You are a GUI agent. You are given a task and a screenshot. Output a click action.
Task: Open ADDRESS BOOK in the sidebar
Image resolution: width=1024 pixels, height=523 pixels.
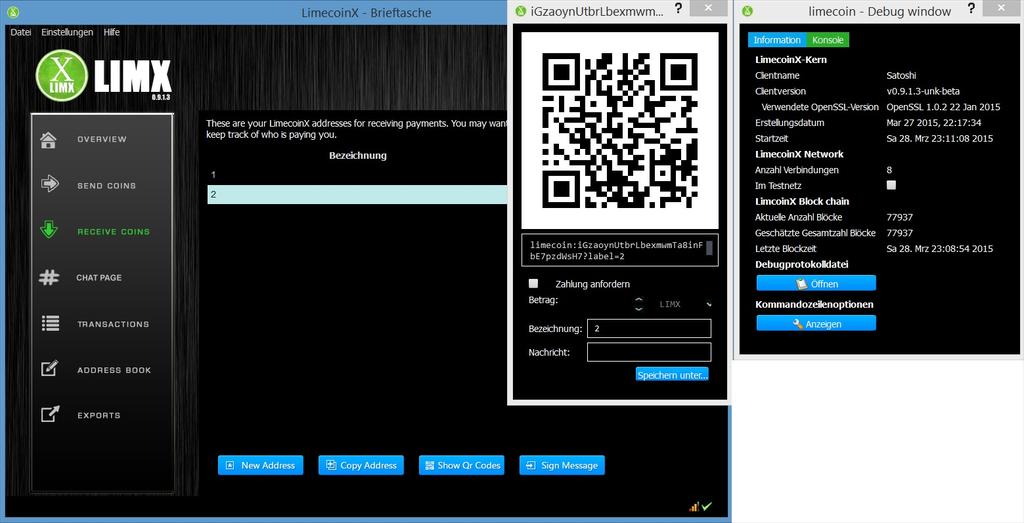tap(114, 370)
